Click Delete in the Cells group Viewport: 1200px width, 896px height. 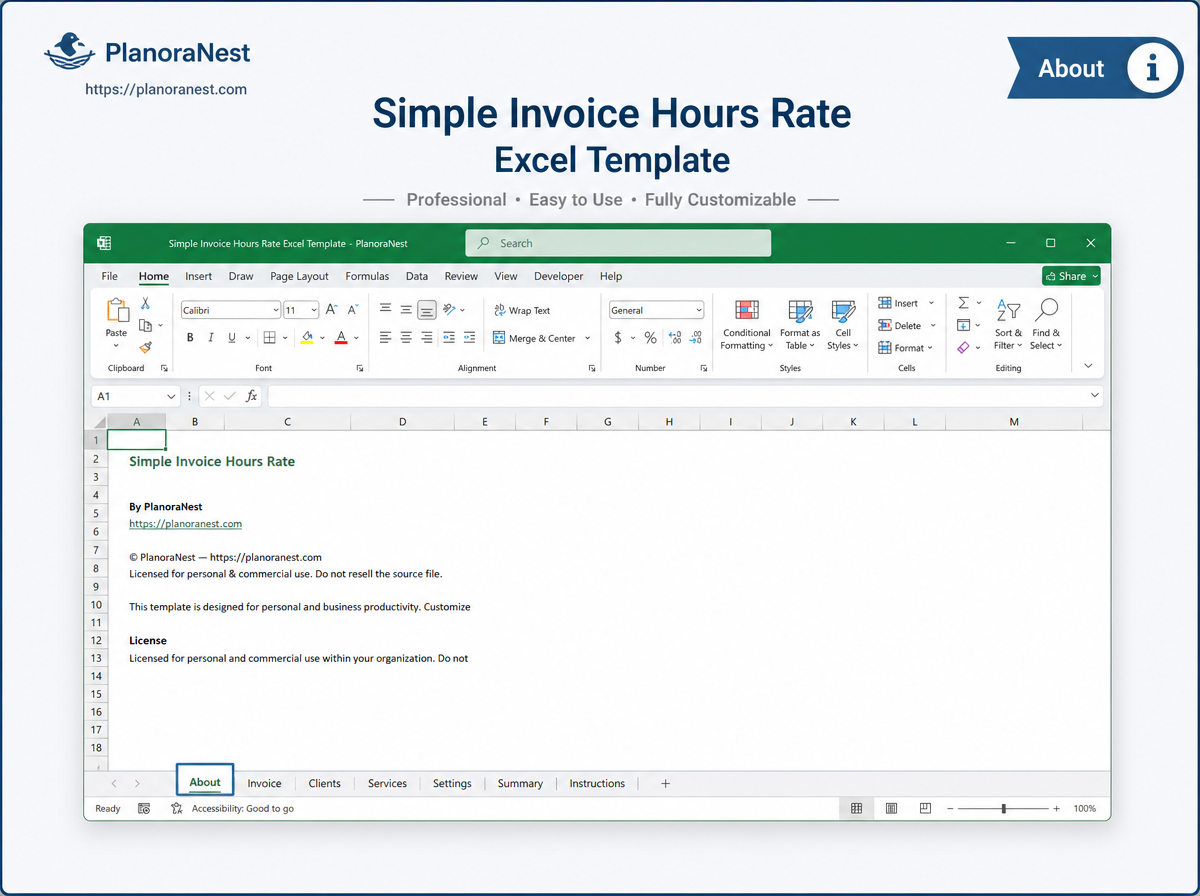901,325
